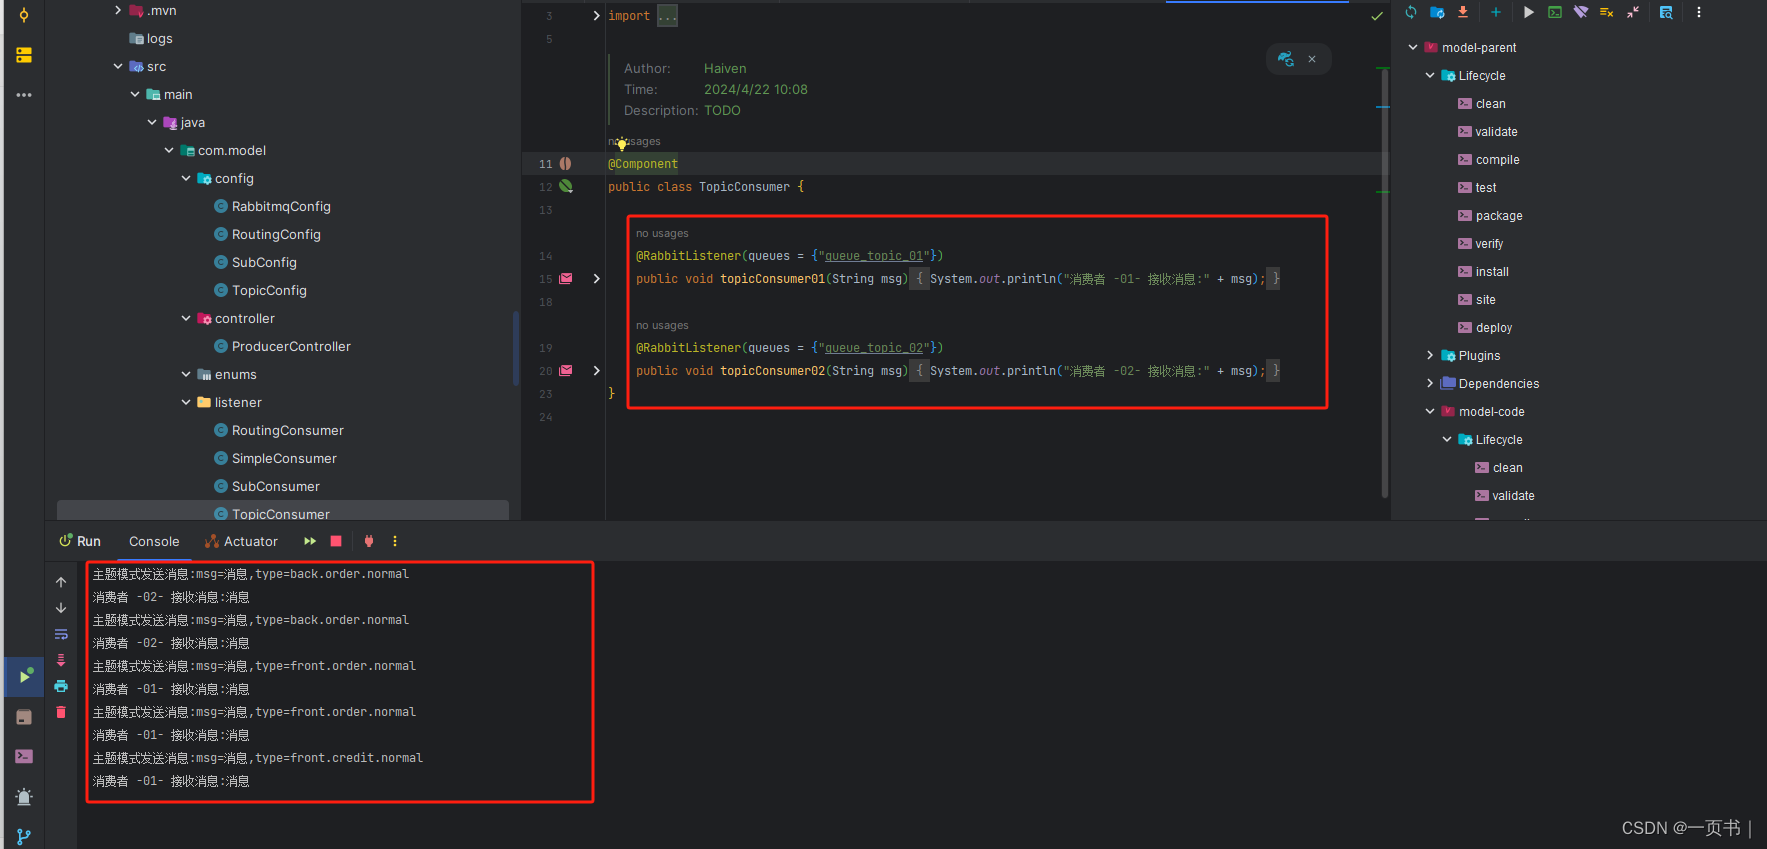Collapse the src folder
Image resolution: width=1767 pixels, height=849 pixels.
(x=118, y=66)
